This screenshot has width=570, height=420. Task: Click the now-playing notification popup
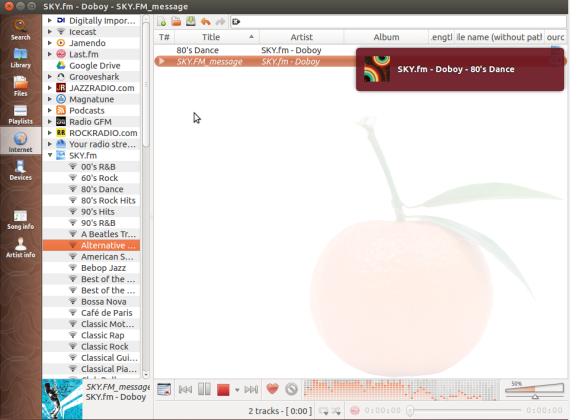(x=460, y=69)
